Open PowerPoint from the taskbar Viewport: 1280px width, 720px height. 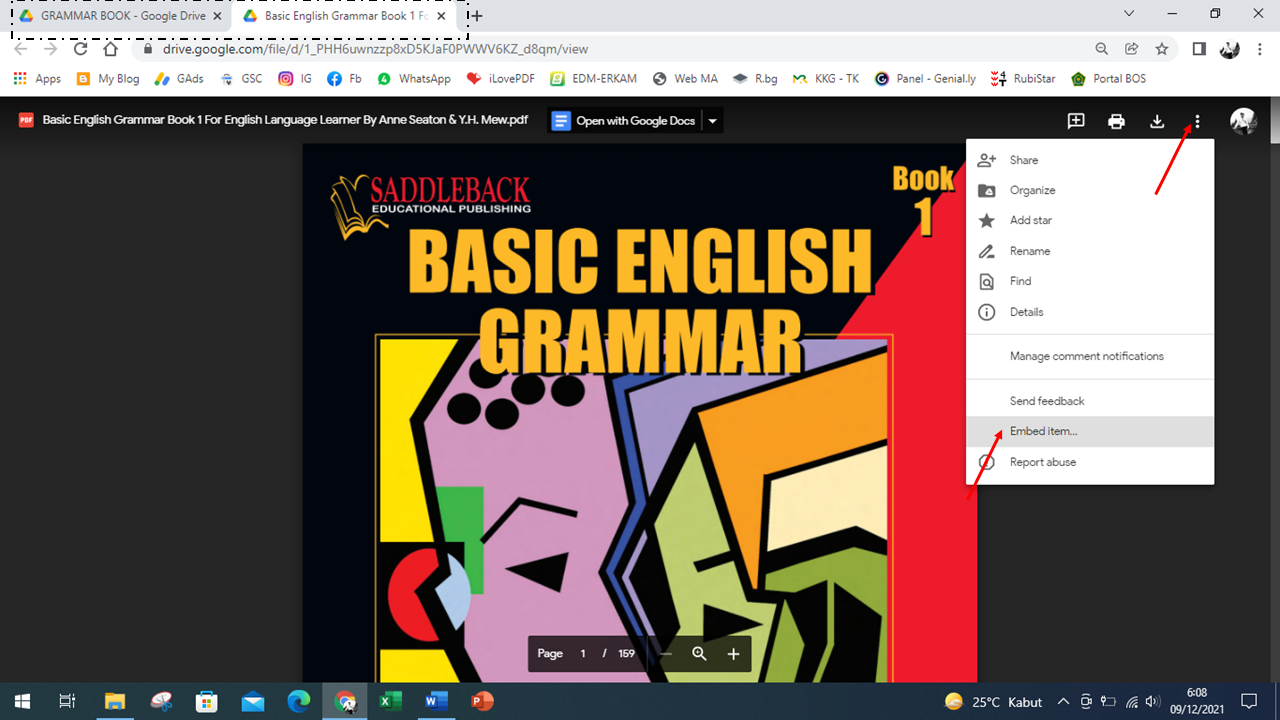(482, 701)
